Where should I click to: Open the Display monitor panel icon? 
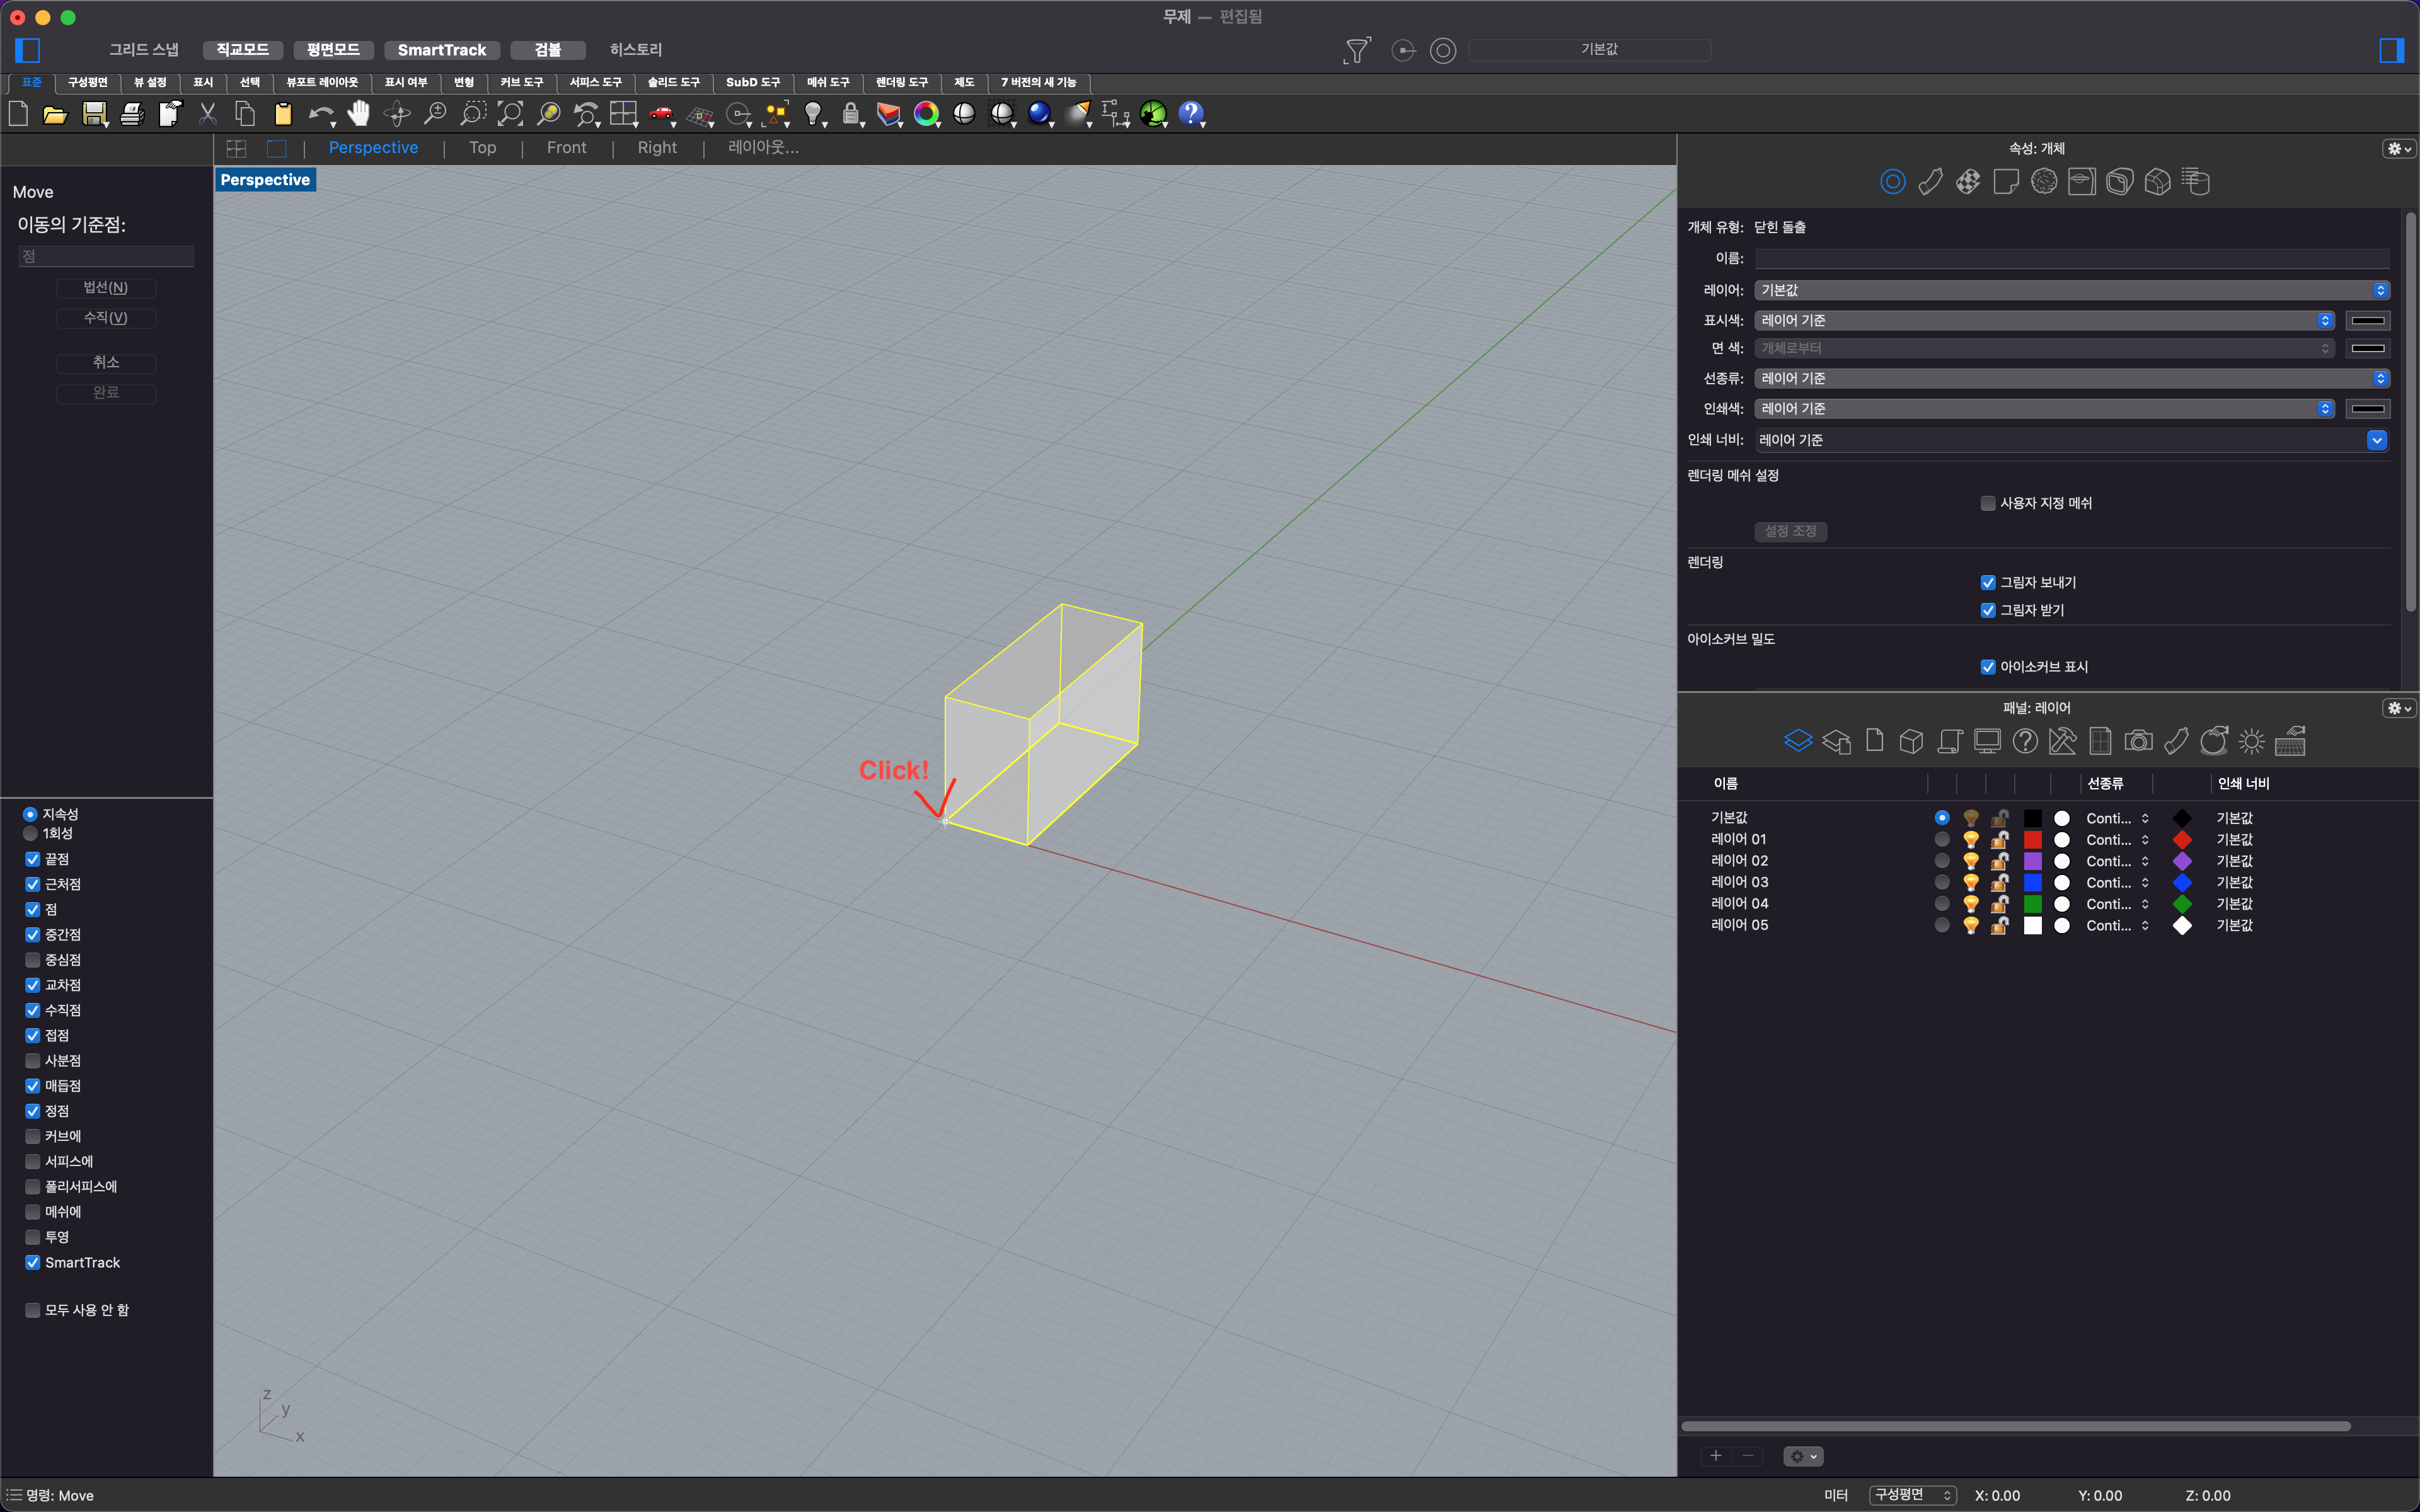point(1987,741)
